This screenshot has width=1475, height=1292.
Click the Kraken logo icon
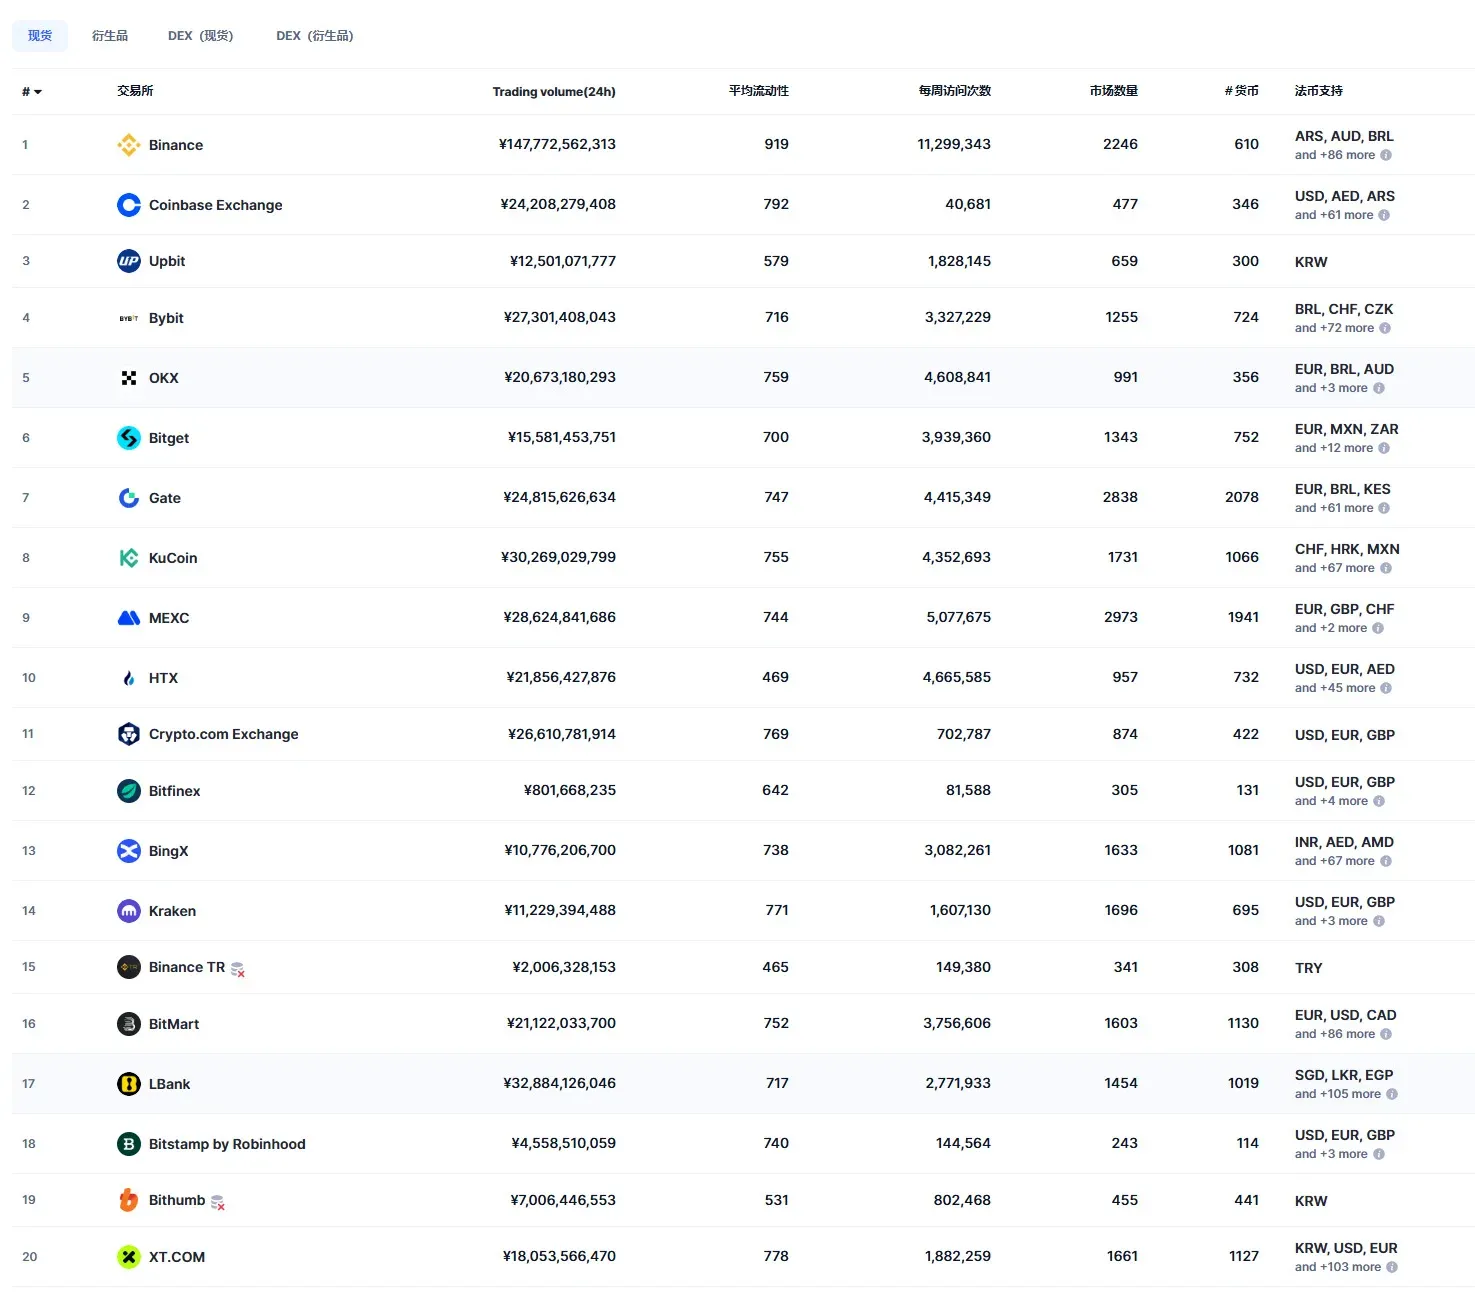tap(128, 911)
